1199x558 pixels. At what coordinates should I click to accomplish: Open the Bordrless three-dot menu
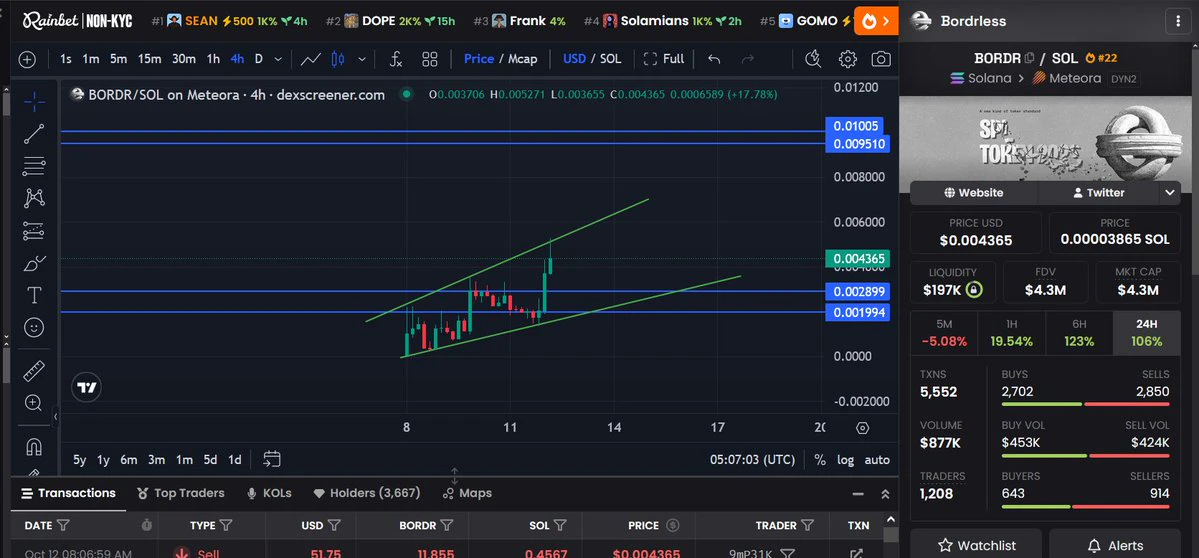[x=1177, y=21]
